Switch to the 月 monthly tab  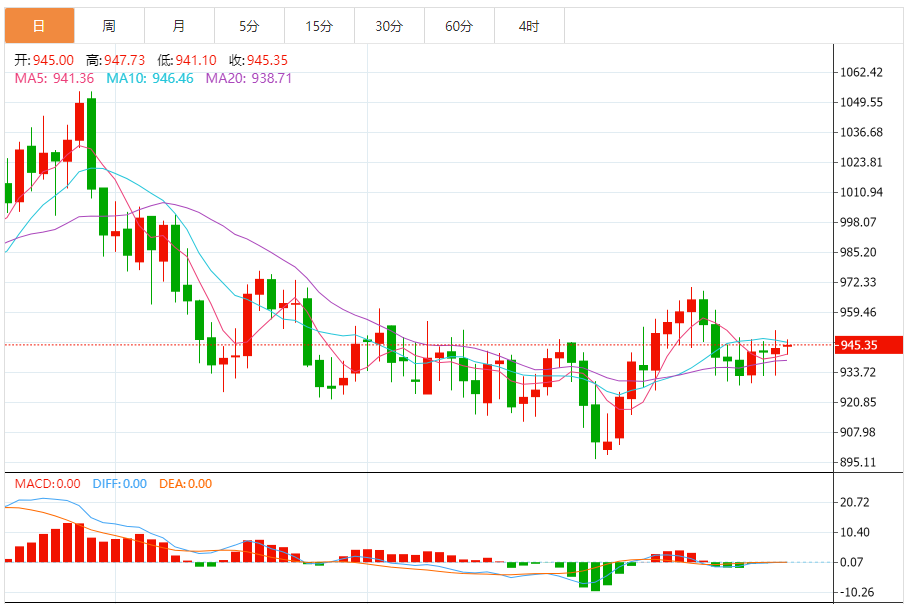point(179,26)
